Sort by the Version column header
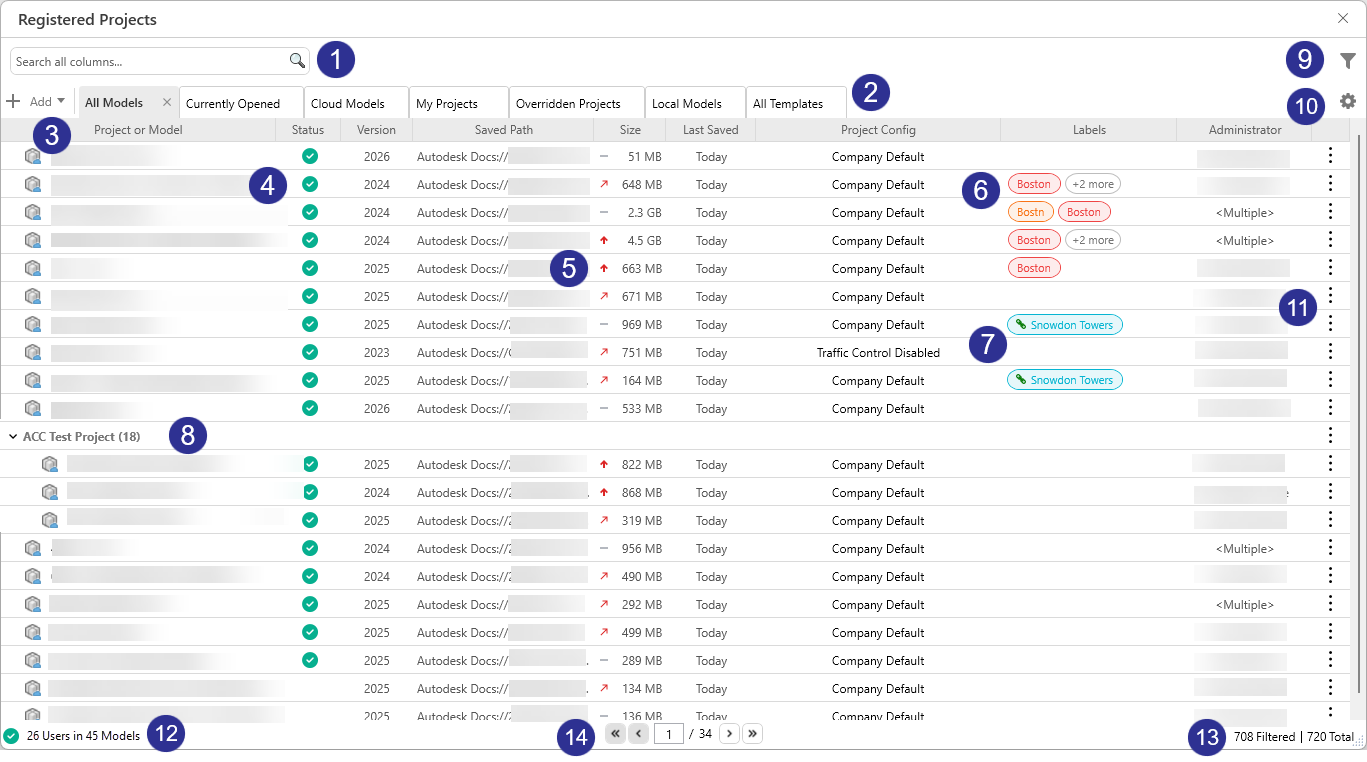Image resolution: width=1367 pixels, height=762 pixels. tap(377, 130)
